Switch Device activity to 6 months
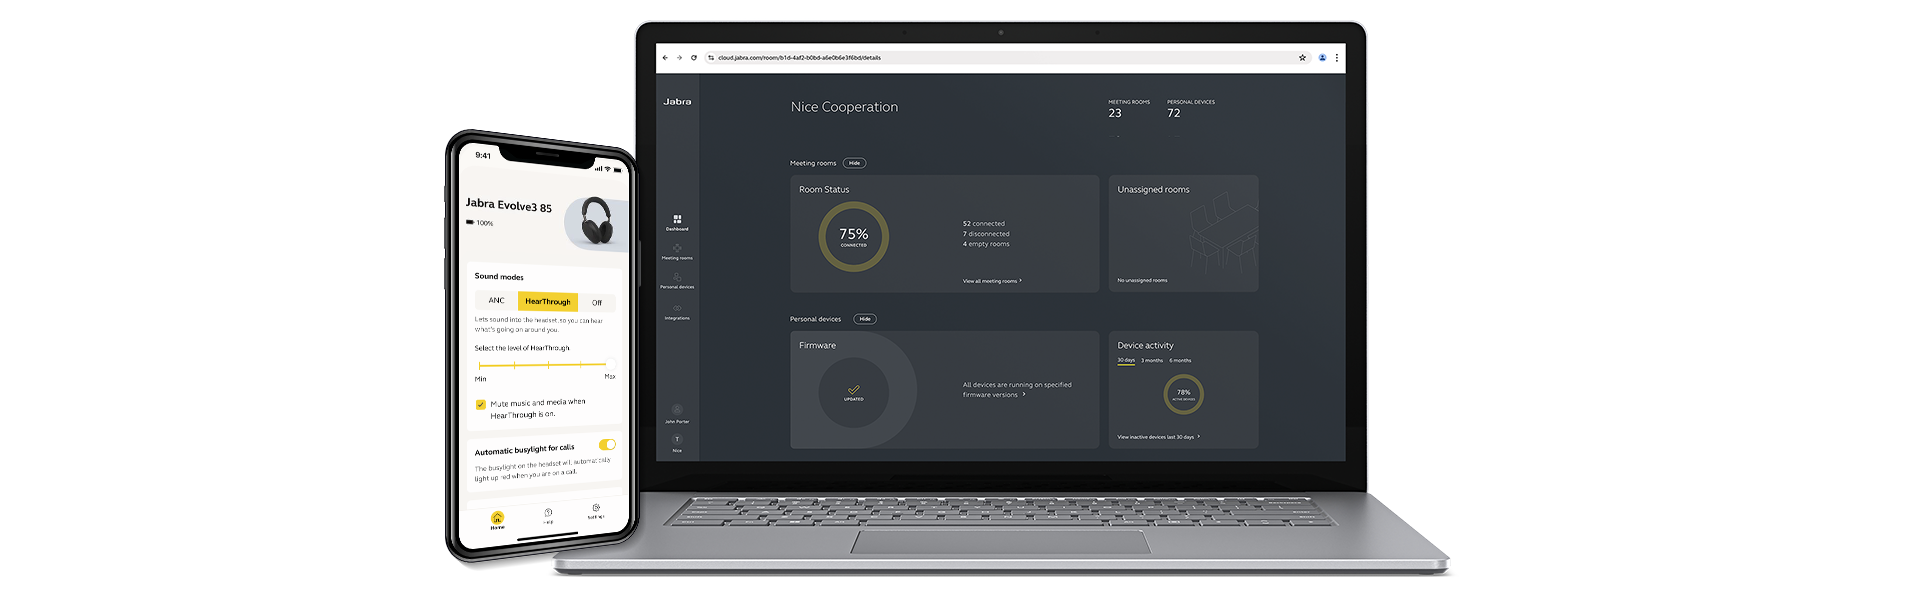 coord(1180,360)
